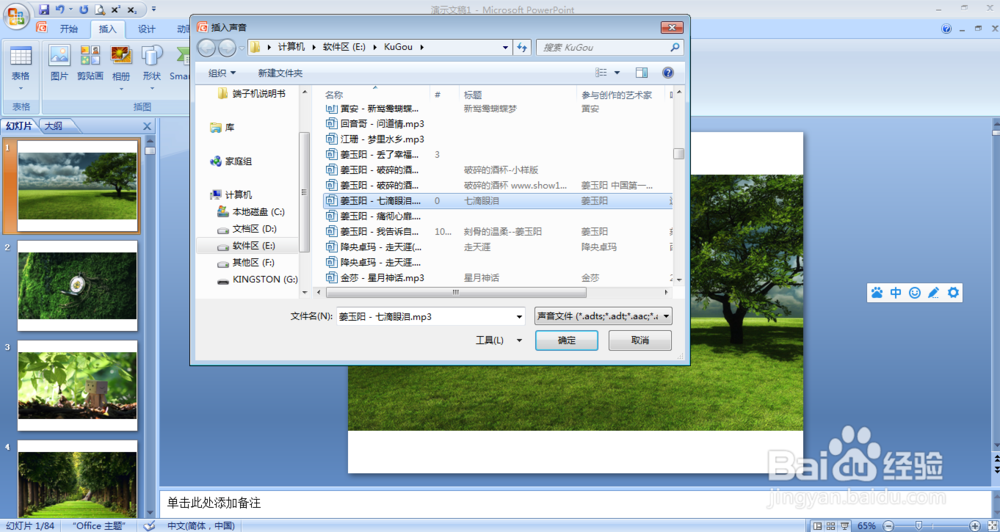Open 其他区 (F:) drive
The width and height of the screenshot is (1000, 532).
246,262
